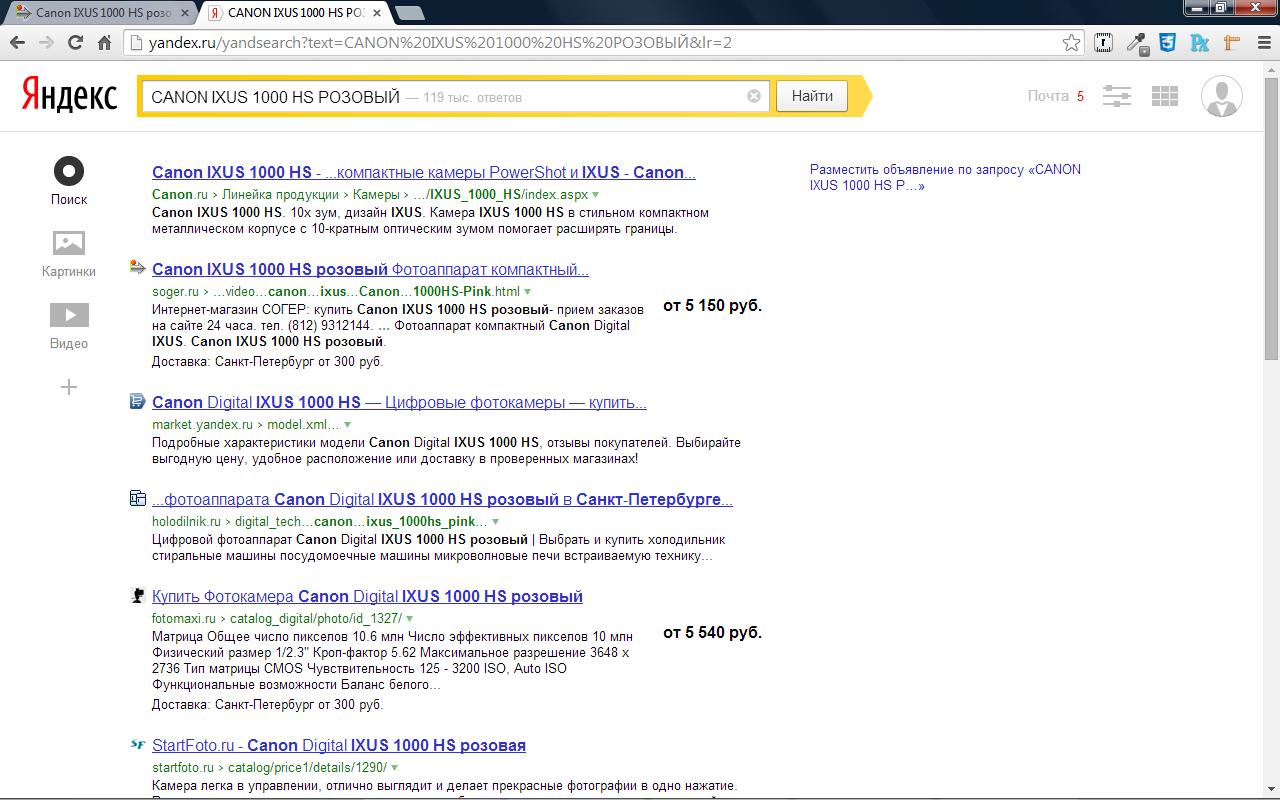Expand the arrow after ixus_1000hs_pink URL

pyautogui.click(x=496, y=522)
